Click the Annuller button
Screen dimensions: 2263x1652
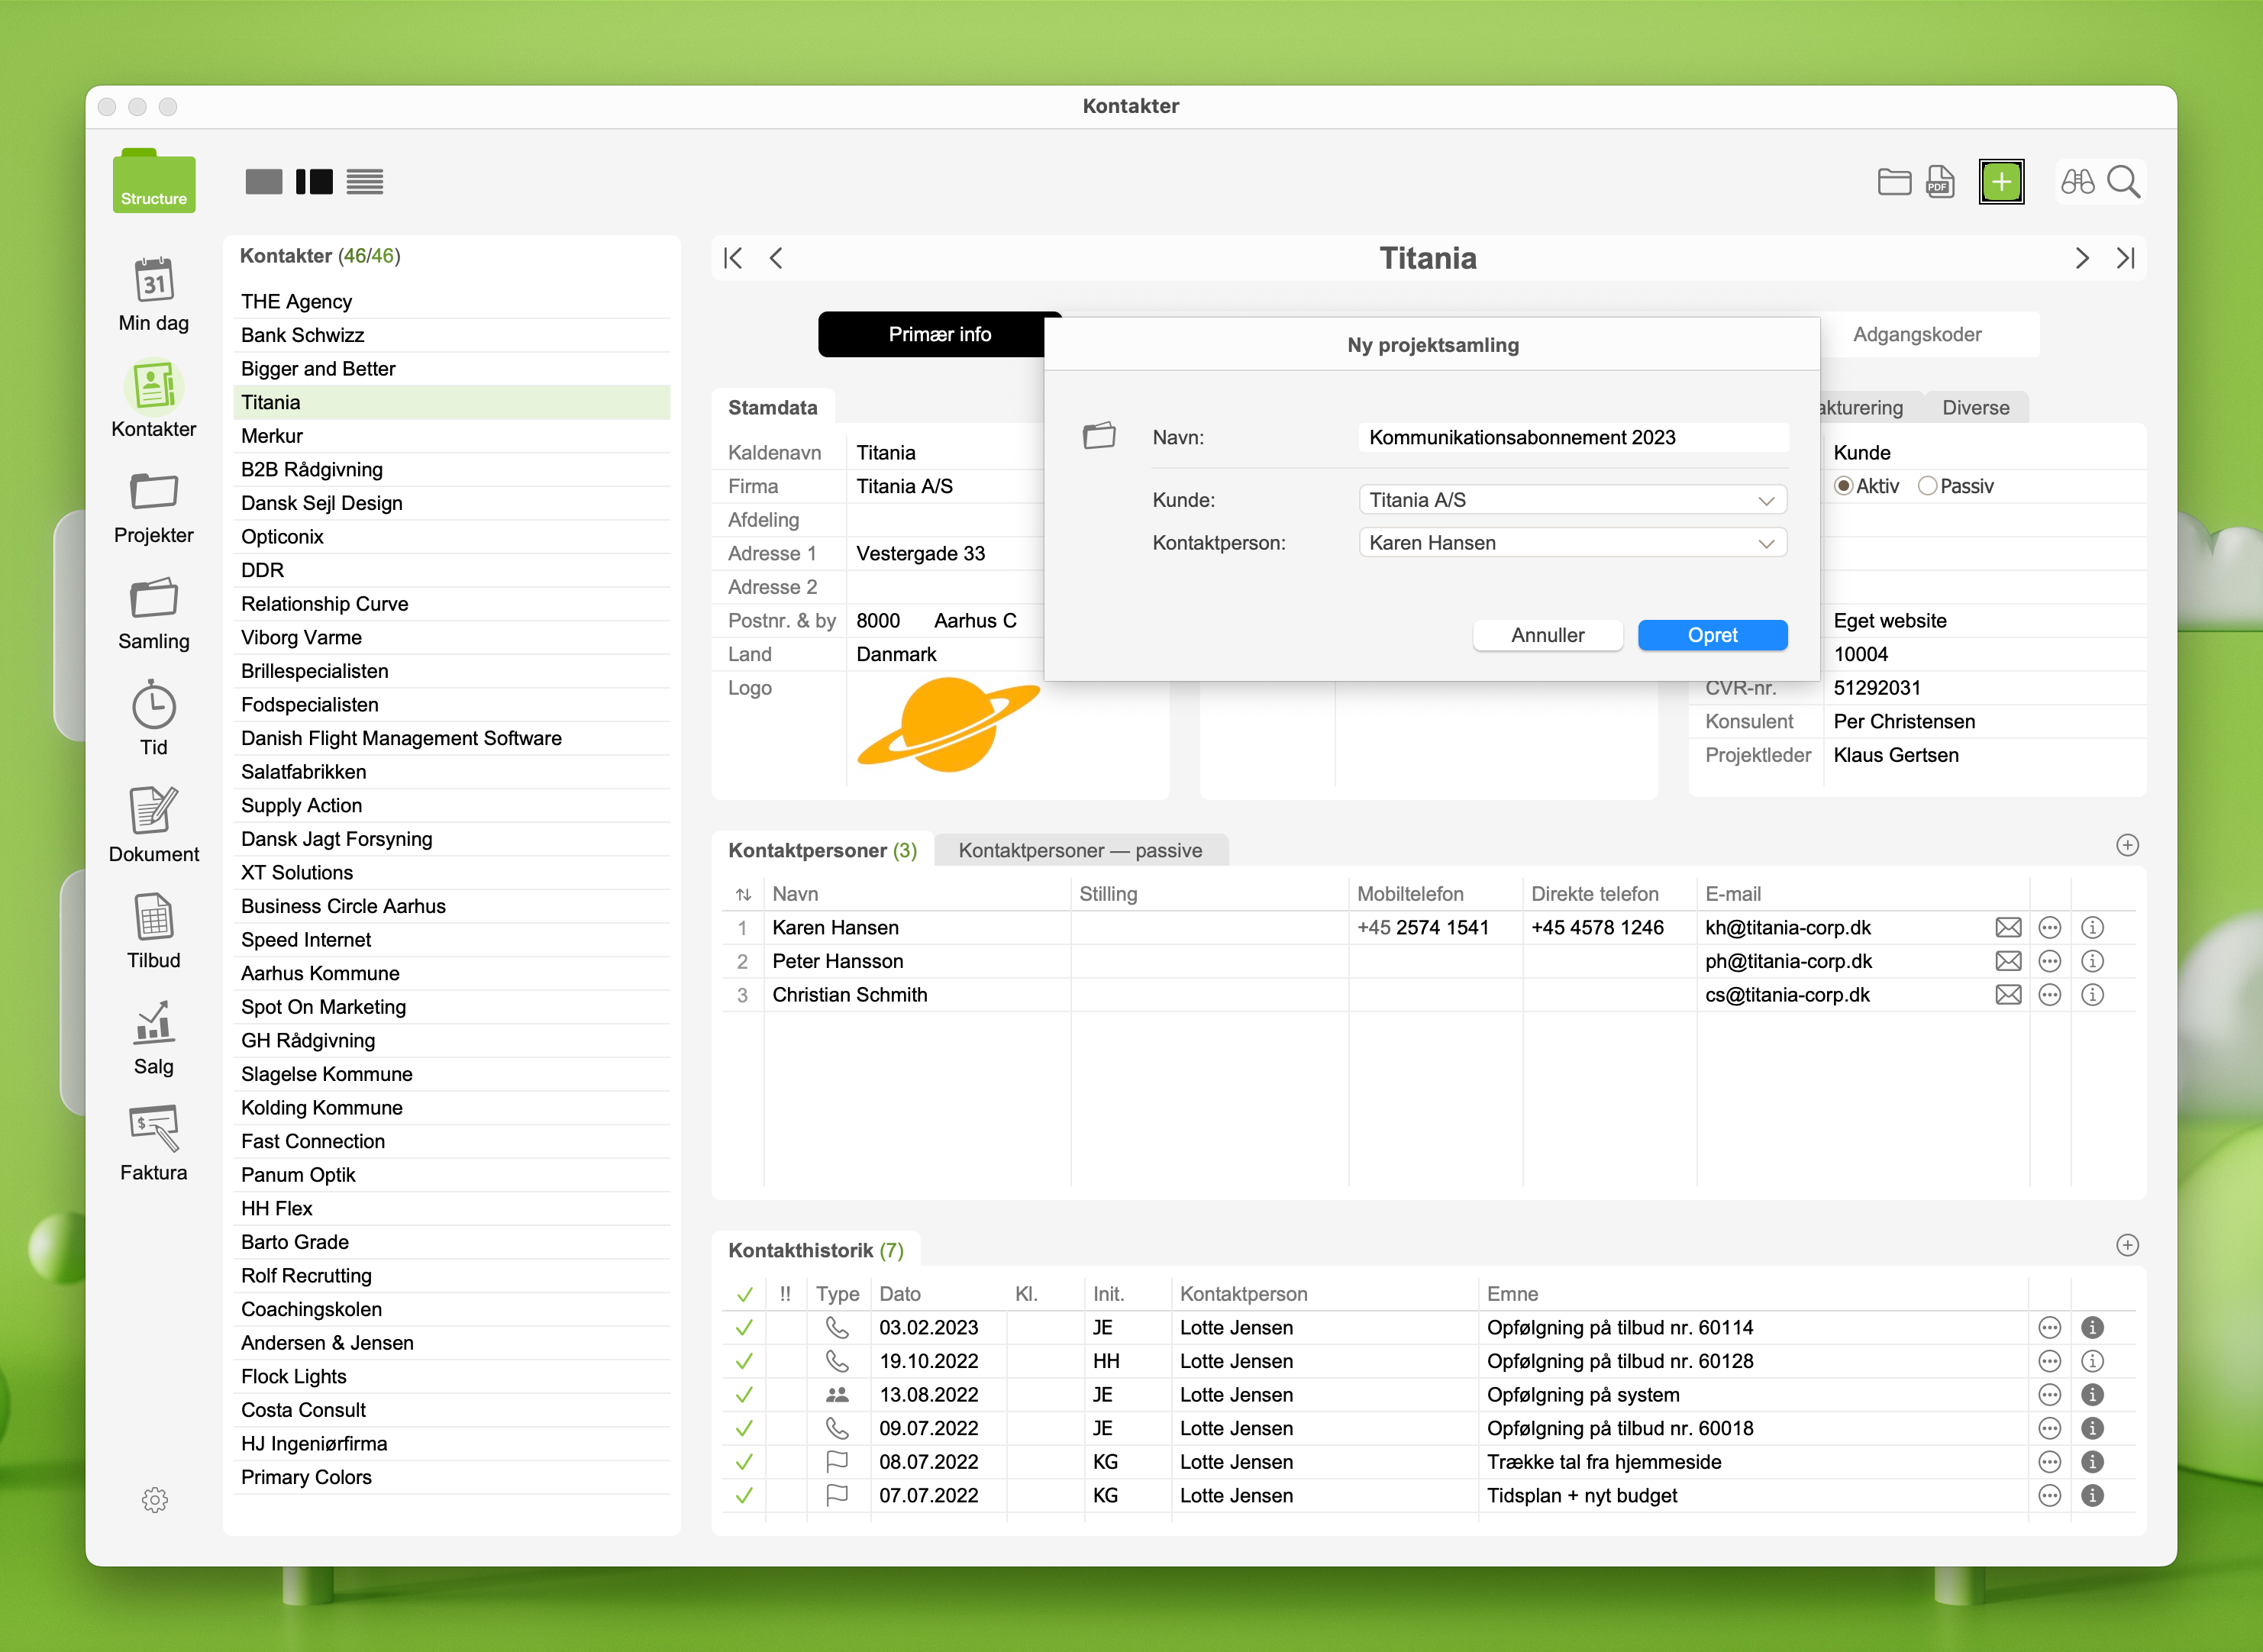[1547, 635]
